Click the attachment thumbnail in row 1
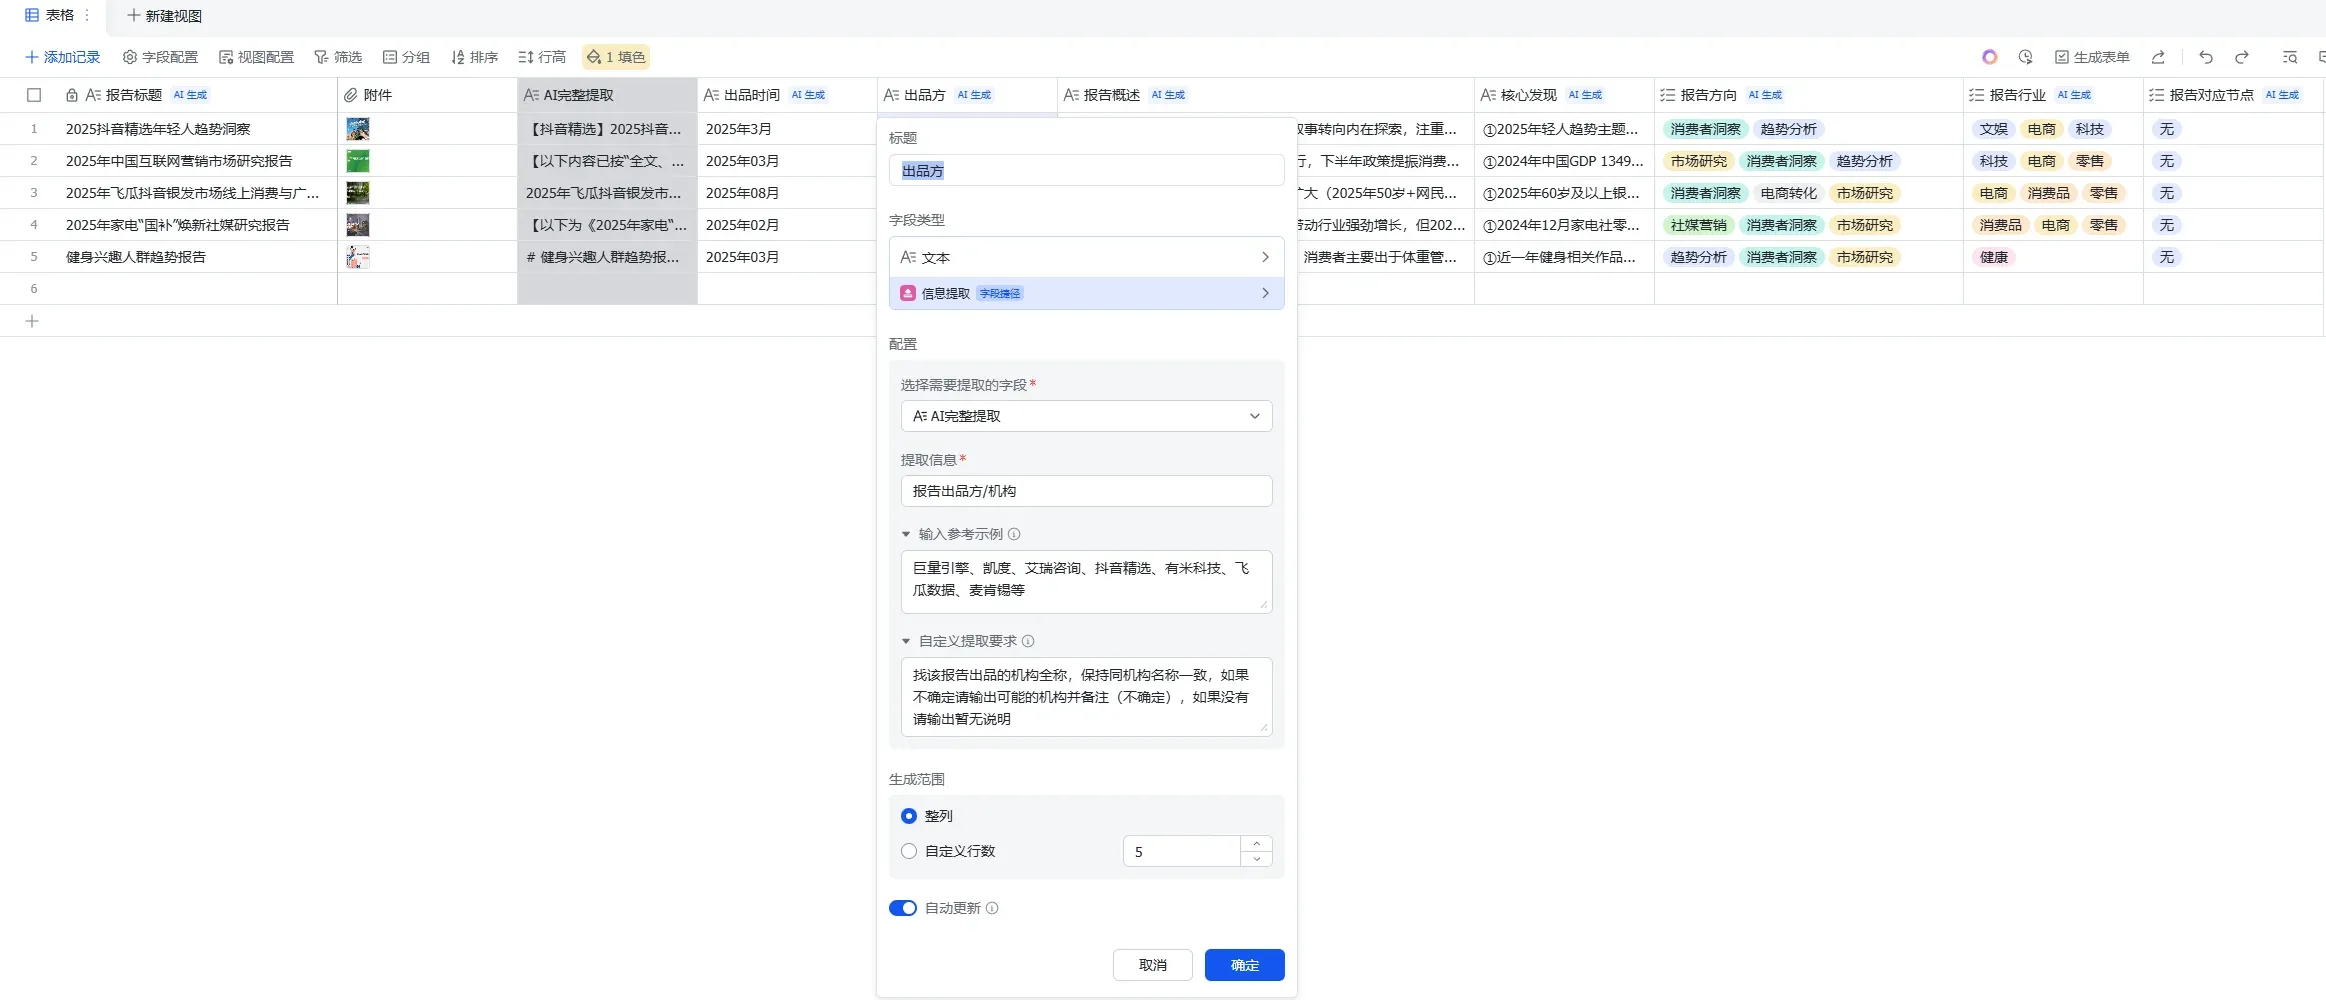This screenshot has height=1000, width=2326. (x=359, y=128)
